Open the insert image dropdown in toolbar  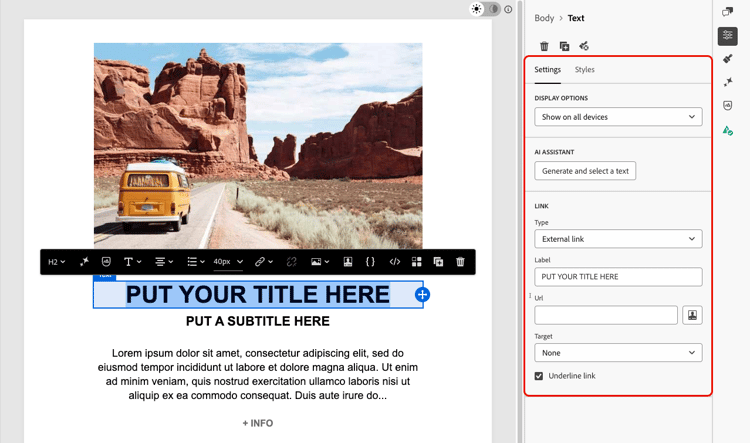(x=320, y=262)
